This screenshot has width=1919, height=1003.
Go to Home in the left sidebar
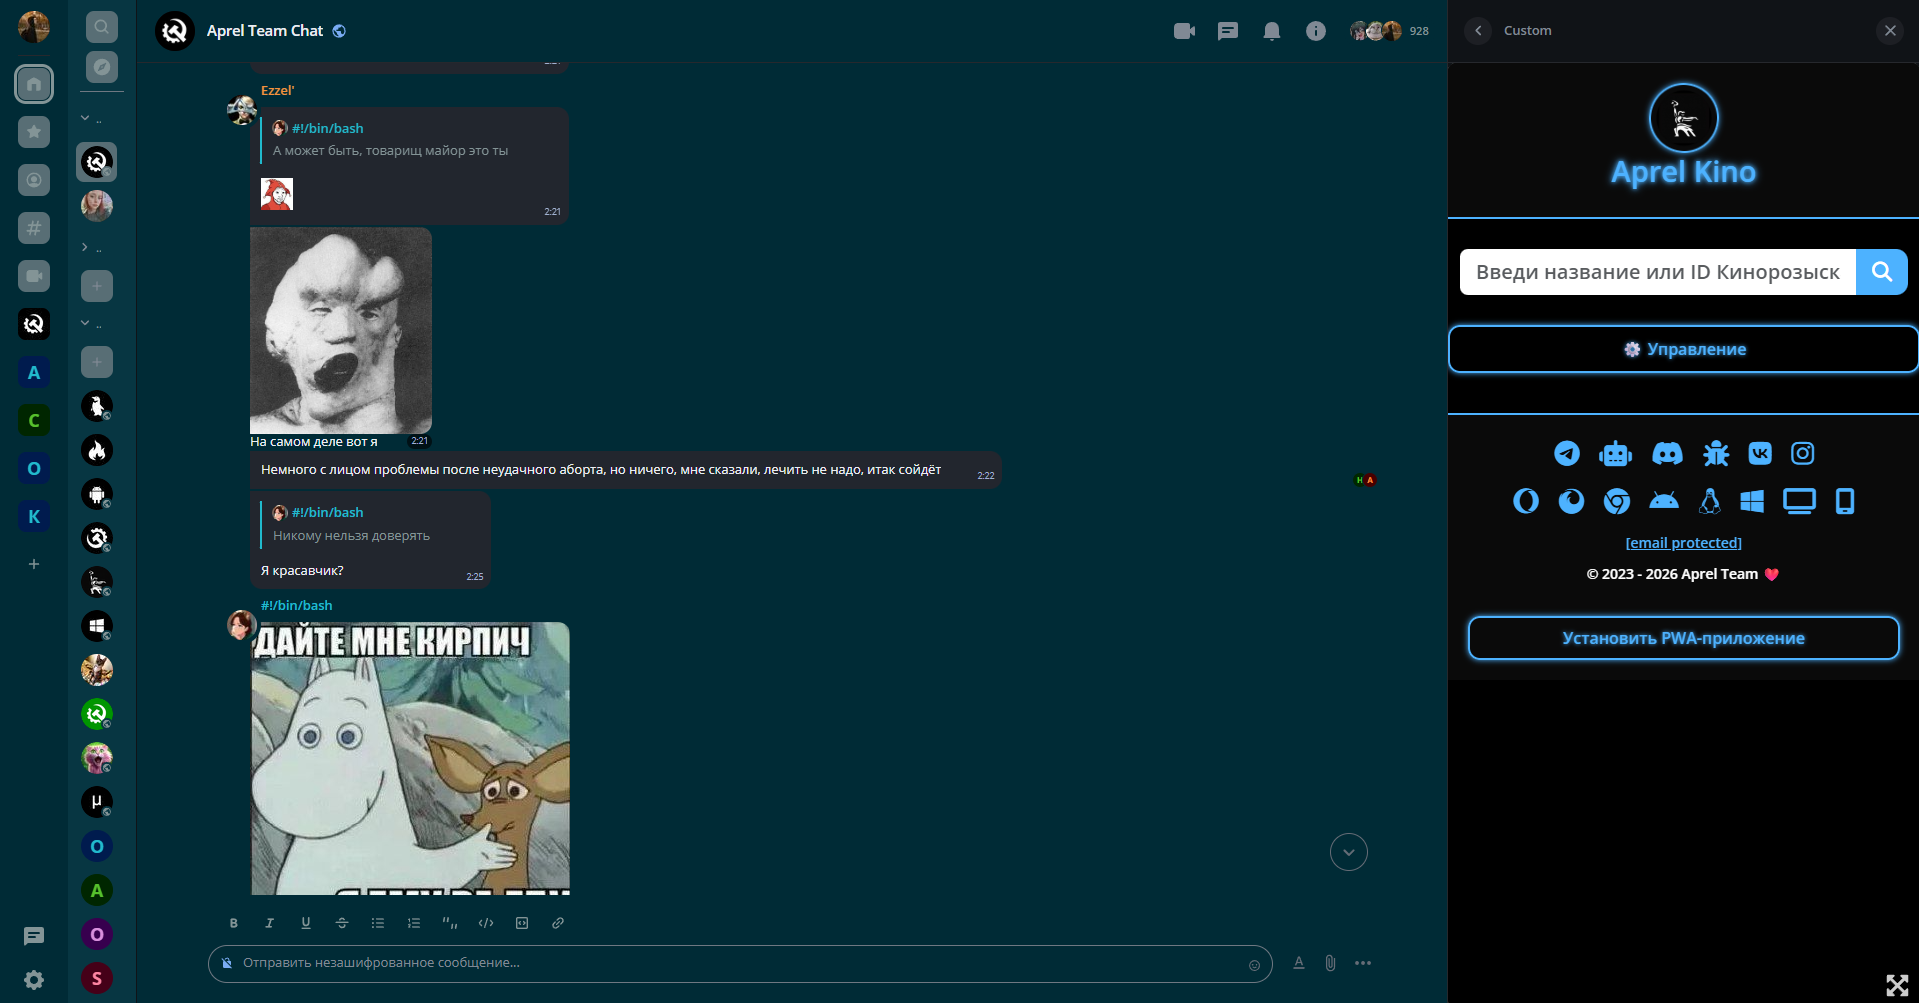tap(34, 84)
